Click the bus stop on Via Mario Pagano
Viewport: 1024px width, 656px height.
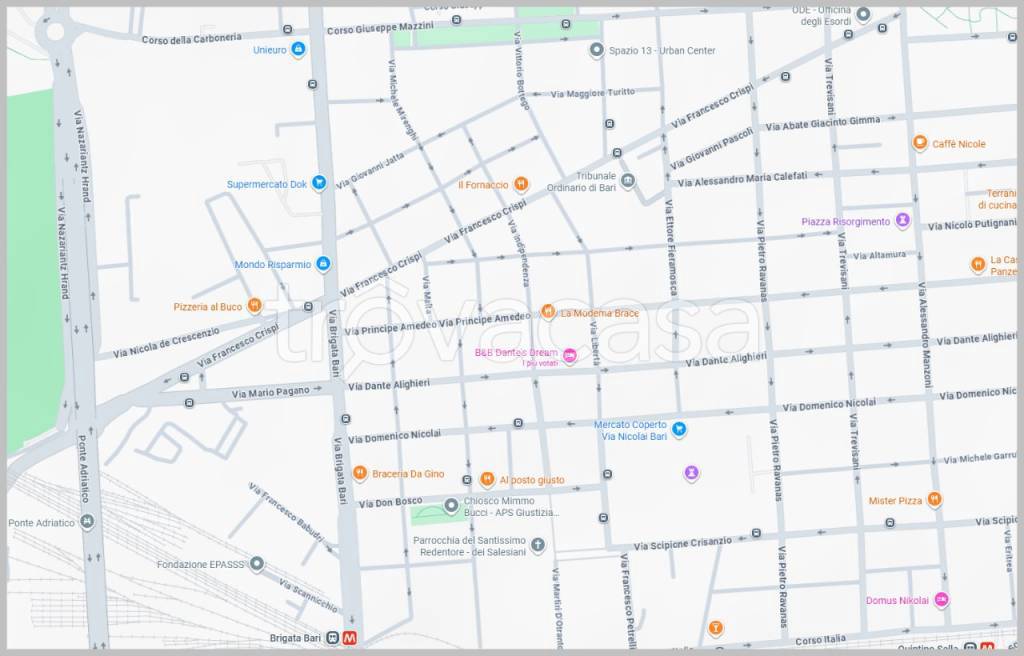[x=189, y=403]
